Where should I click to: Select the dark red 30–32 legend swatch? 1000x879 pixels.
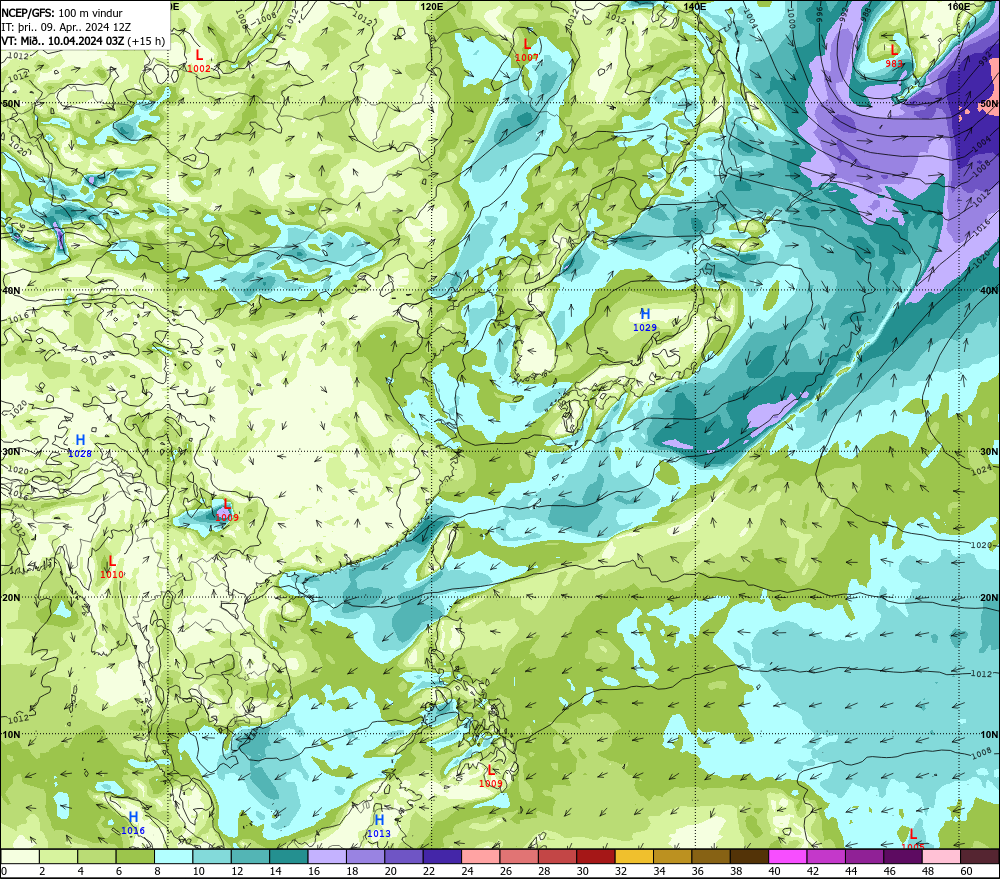coord(596,857)
